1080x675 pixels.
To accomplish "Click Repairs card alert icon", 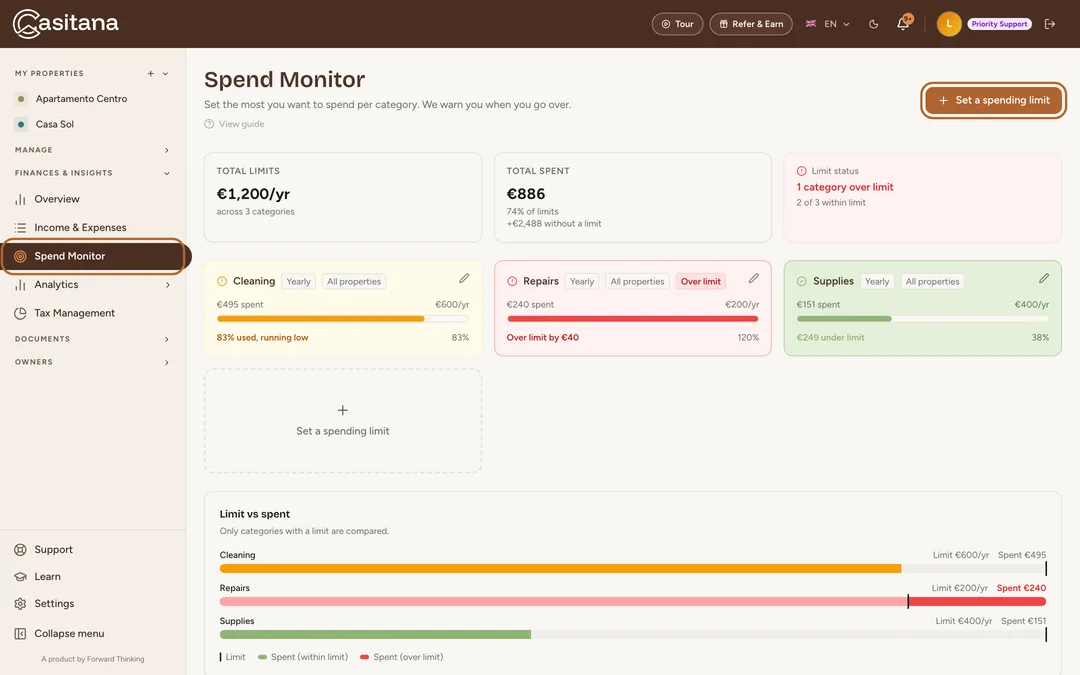I will (x=512, y=281).
